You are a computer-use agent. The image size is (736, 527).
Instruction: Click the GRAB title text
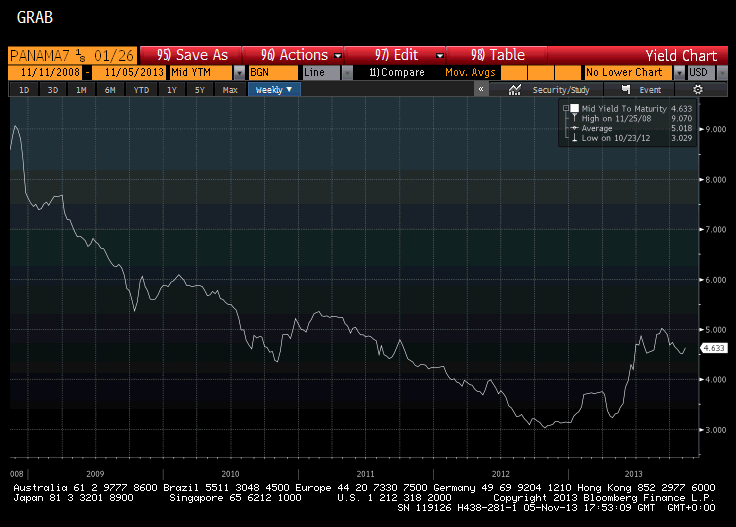35,17
